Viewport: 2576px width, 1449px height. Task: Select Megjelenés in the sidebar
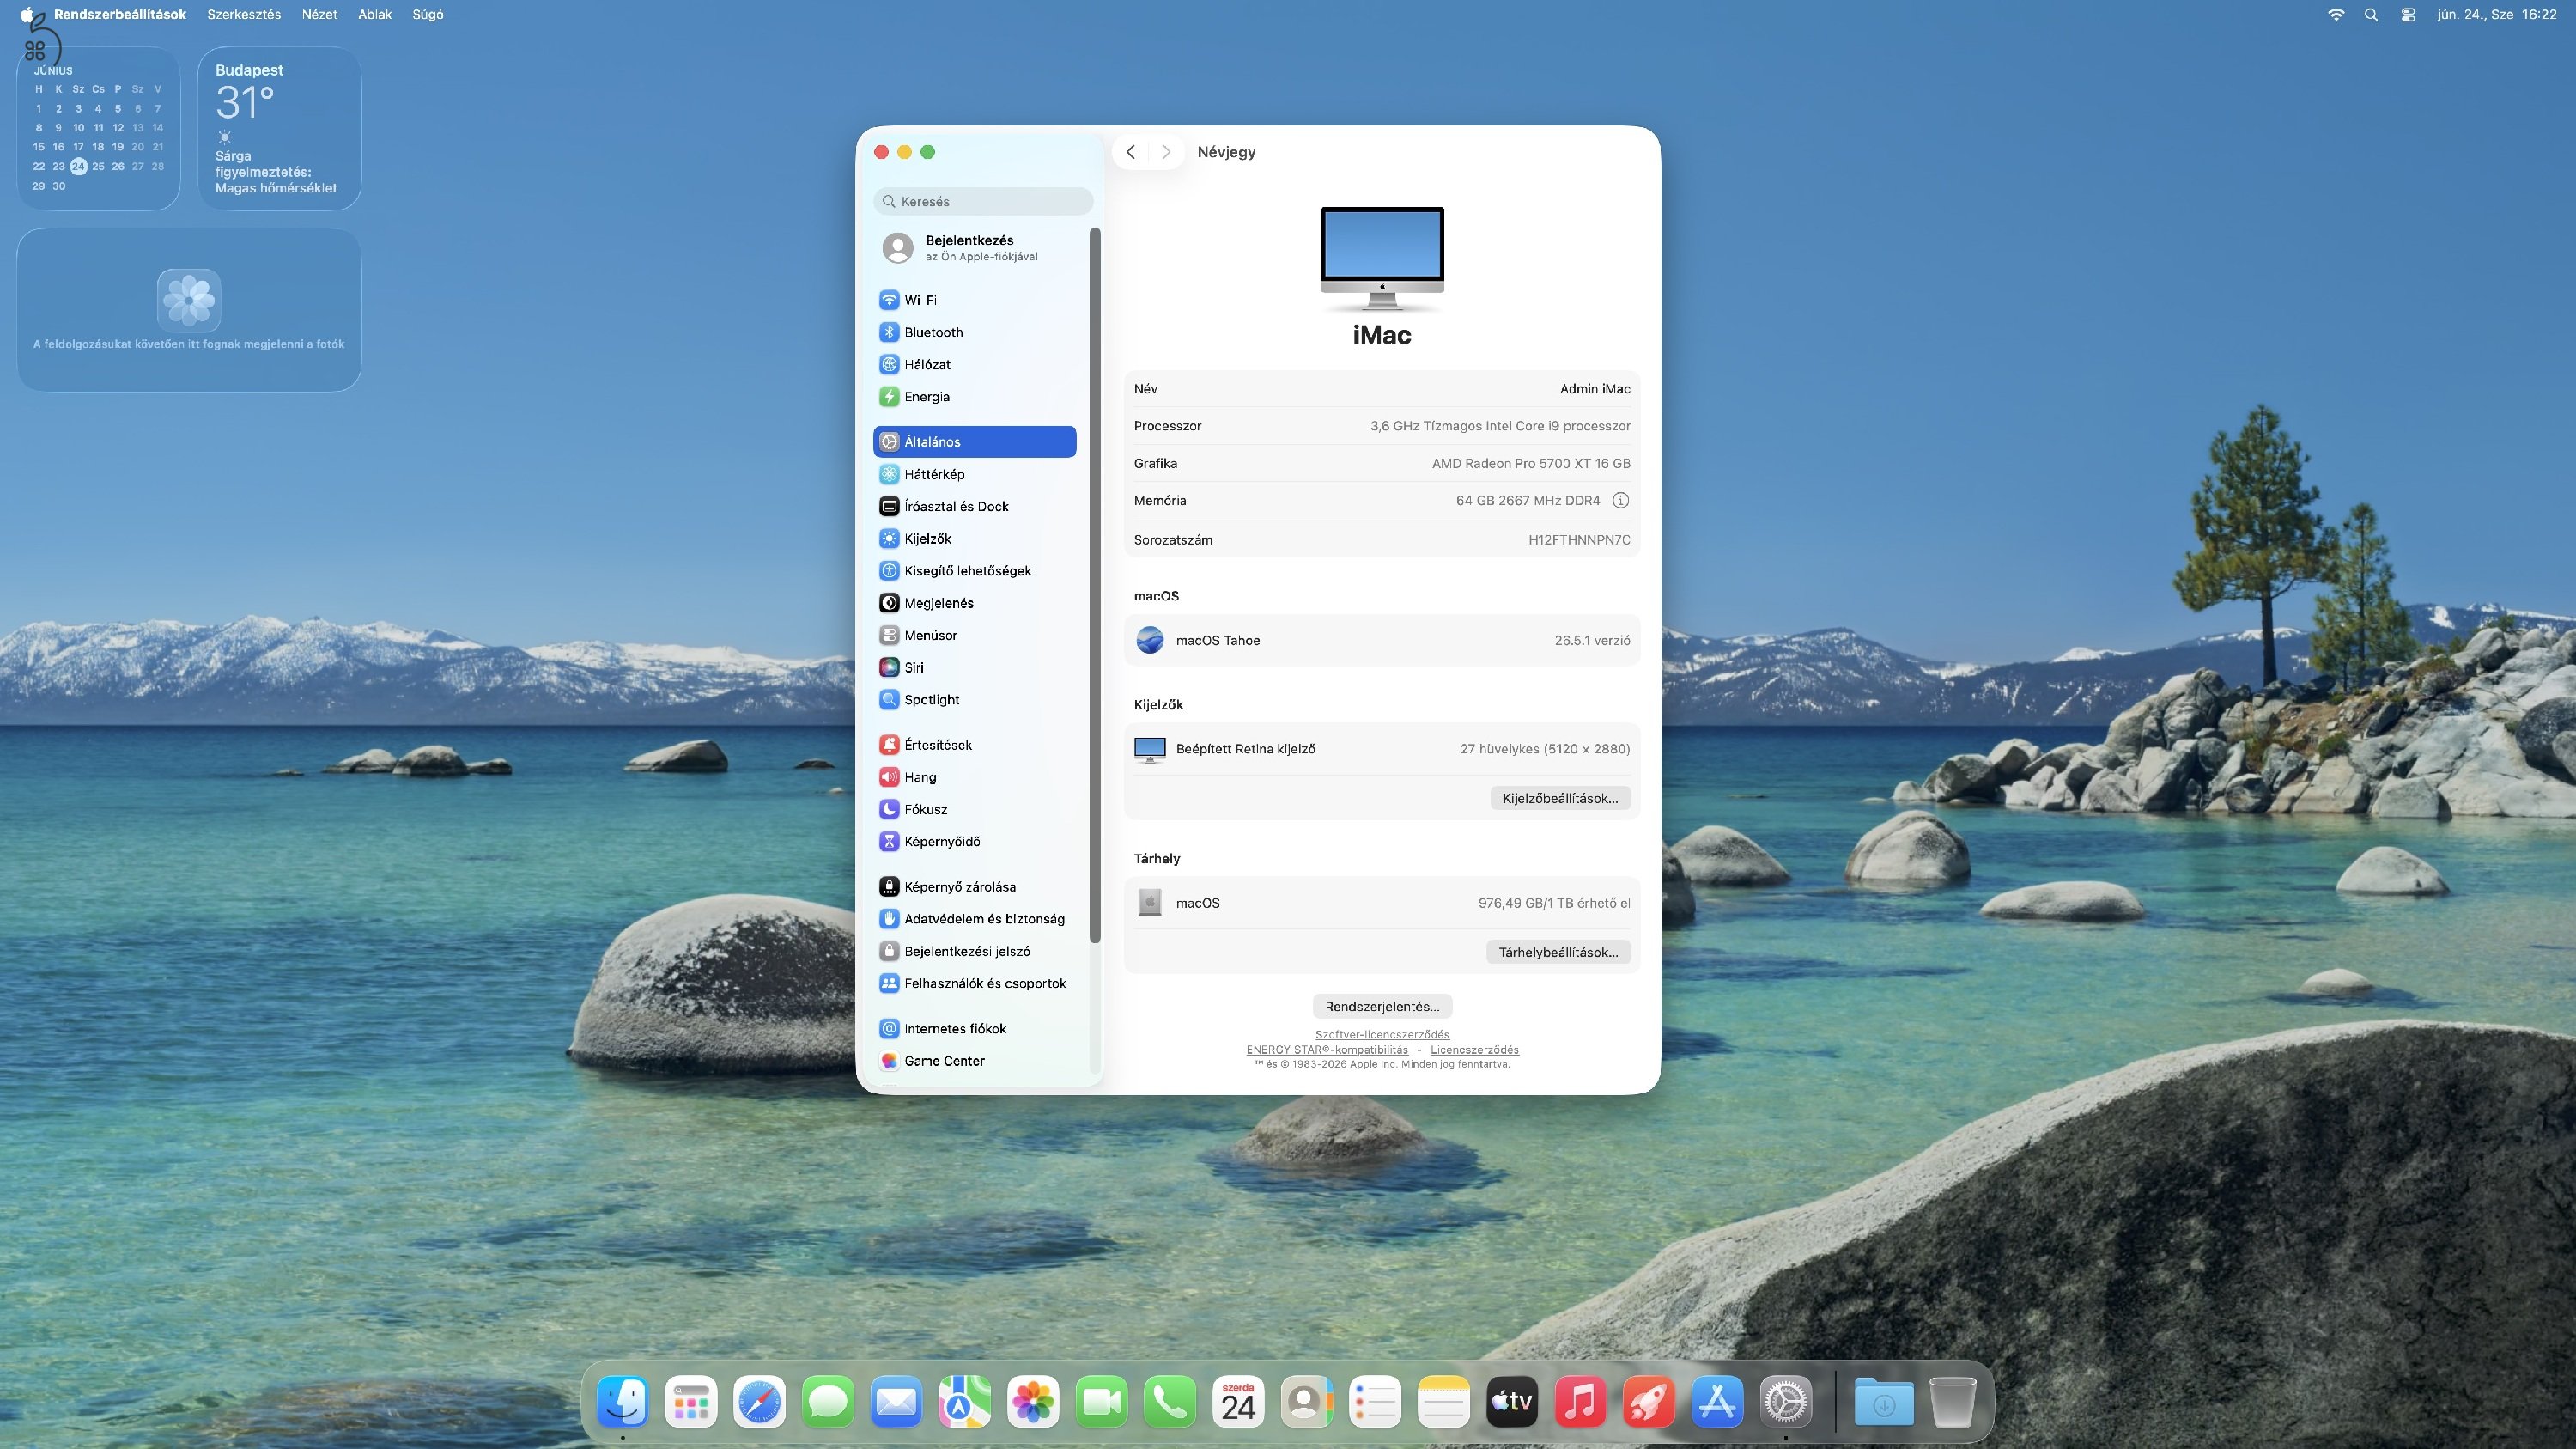click(974, 603)
